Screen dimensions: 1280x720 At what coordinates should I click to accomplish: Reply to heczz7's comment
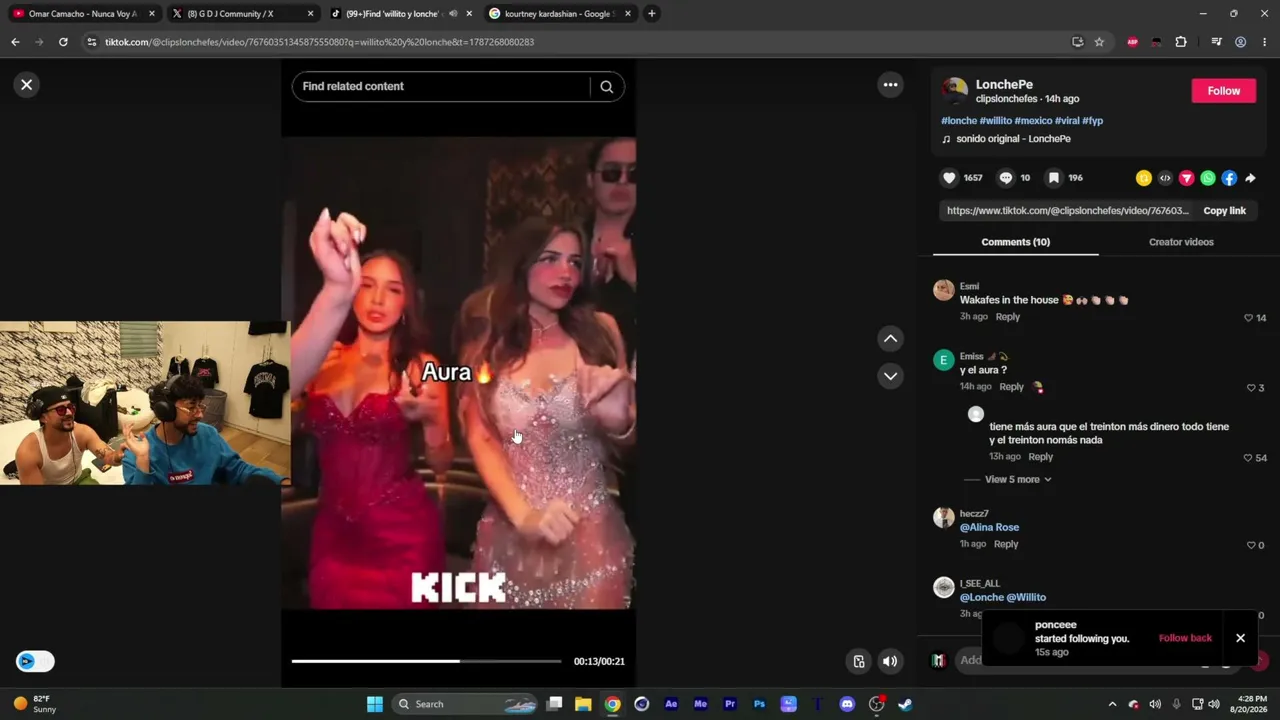click(x=1006, y=544)
